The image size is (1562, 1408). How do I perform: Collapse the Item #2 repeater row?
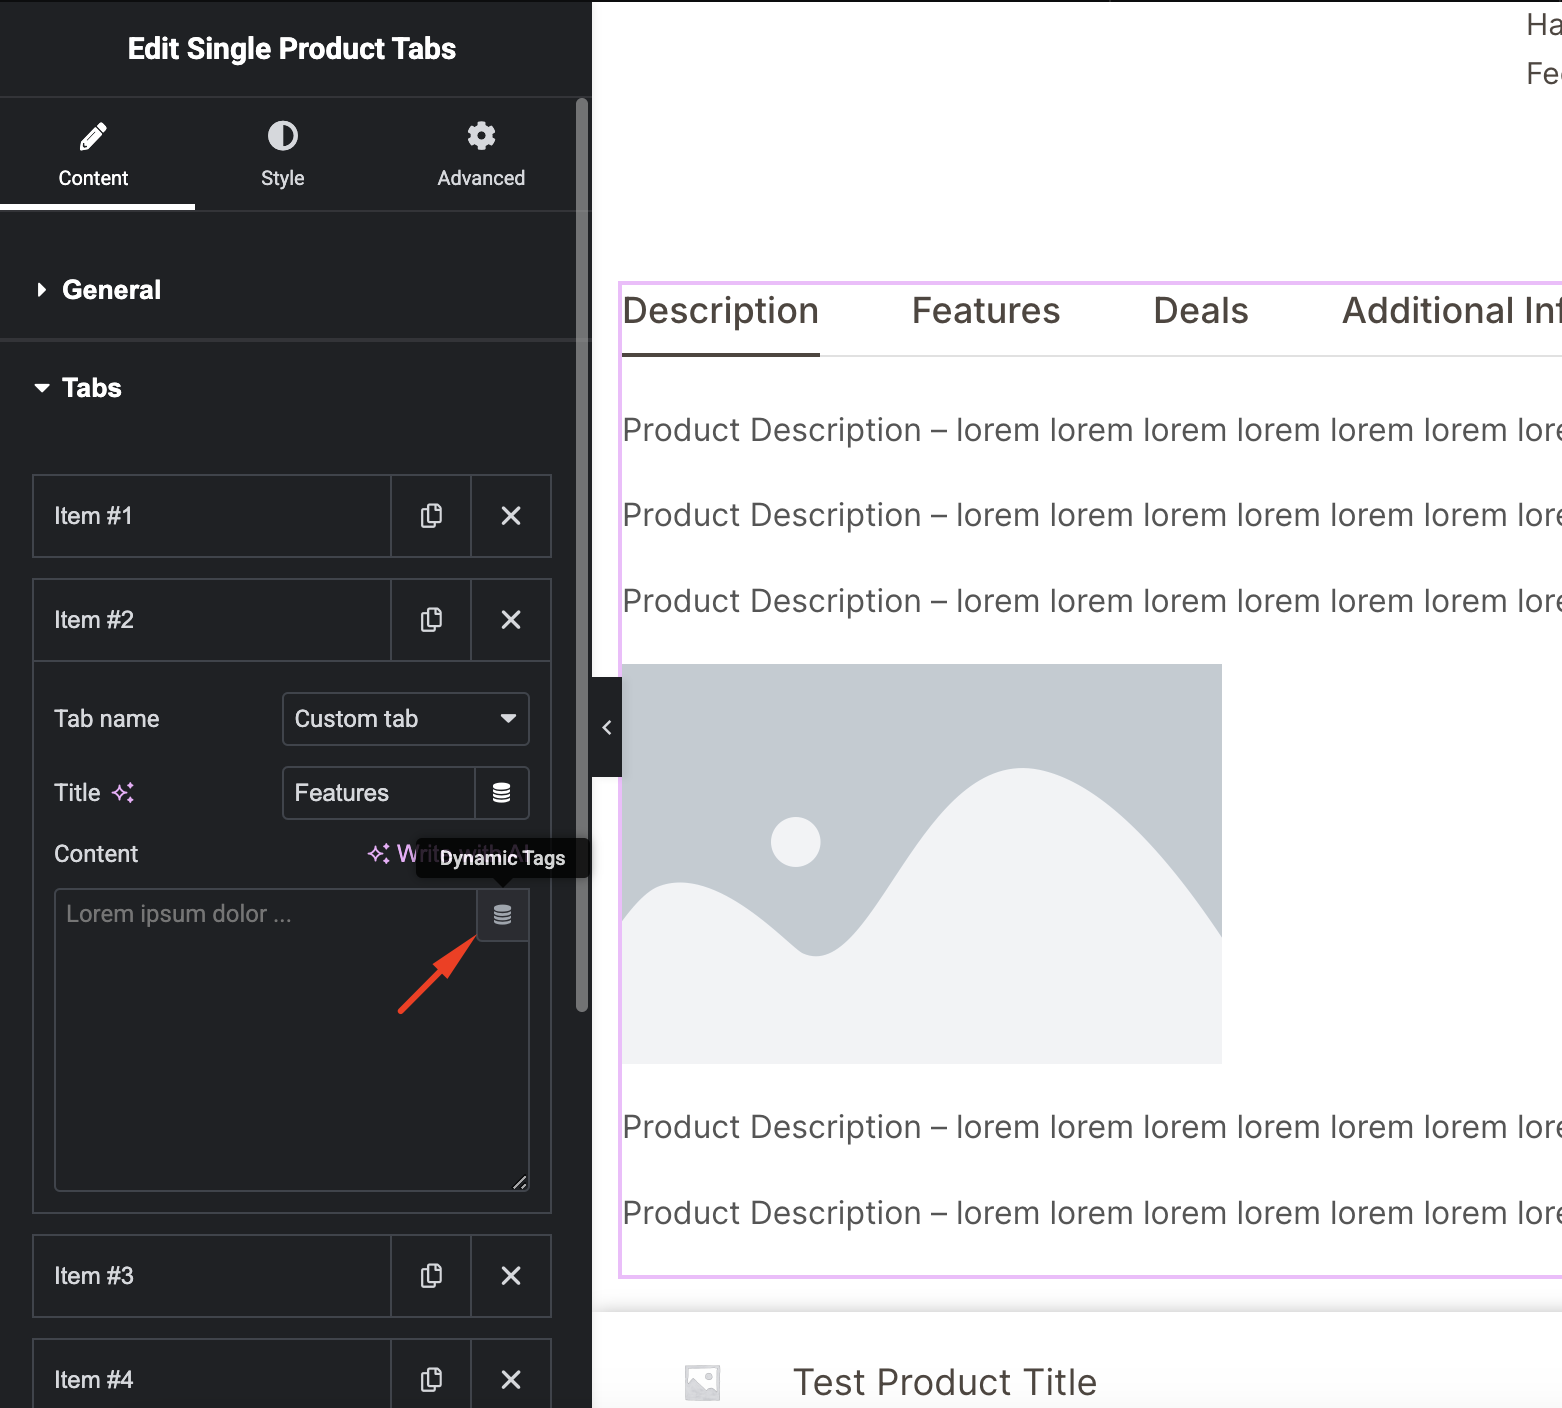click(x=212, y=620)
